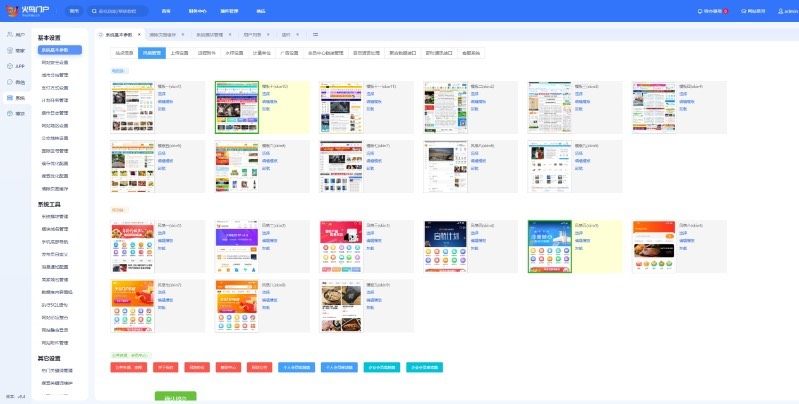Click the rightmost teal button in bottom row
This screenshot has width=799, height=404.
tap(424, 367)
